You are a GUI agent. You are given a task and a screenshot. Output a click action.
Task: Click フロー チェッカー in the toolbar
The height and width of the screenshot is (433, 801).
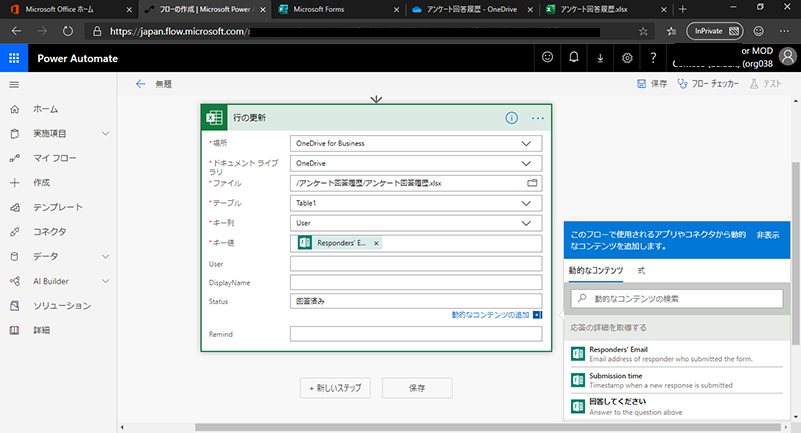point(708,84)
